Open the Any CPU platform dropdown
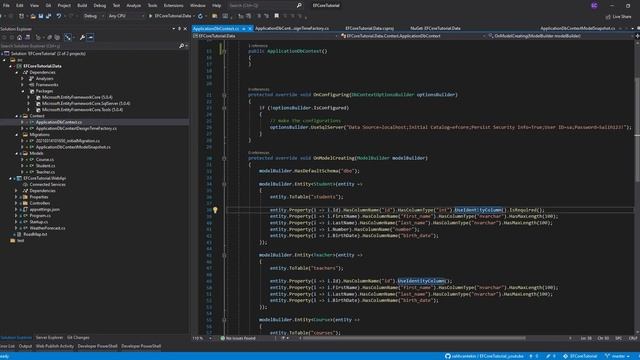Image resolution: width=640 pixels, height=360 pixels. (x=126, y=16)
